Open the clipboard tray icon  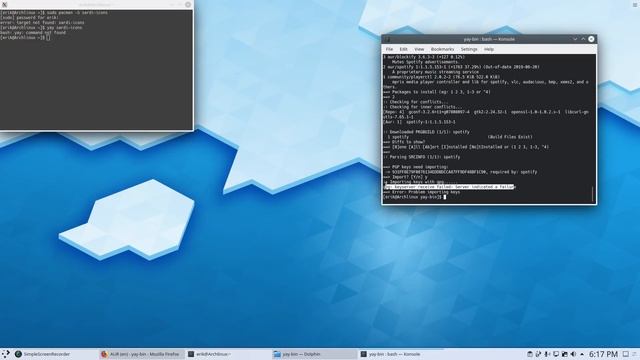click(529, 354)
